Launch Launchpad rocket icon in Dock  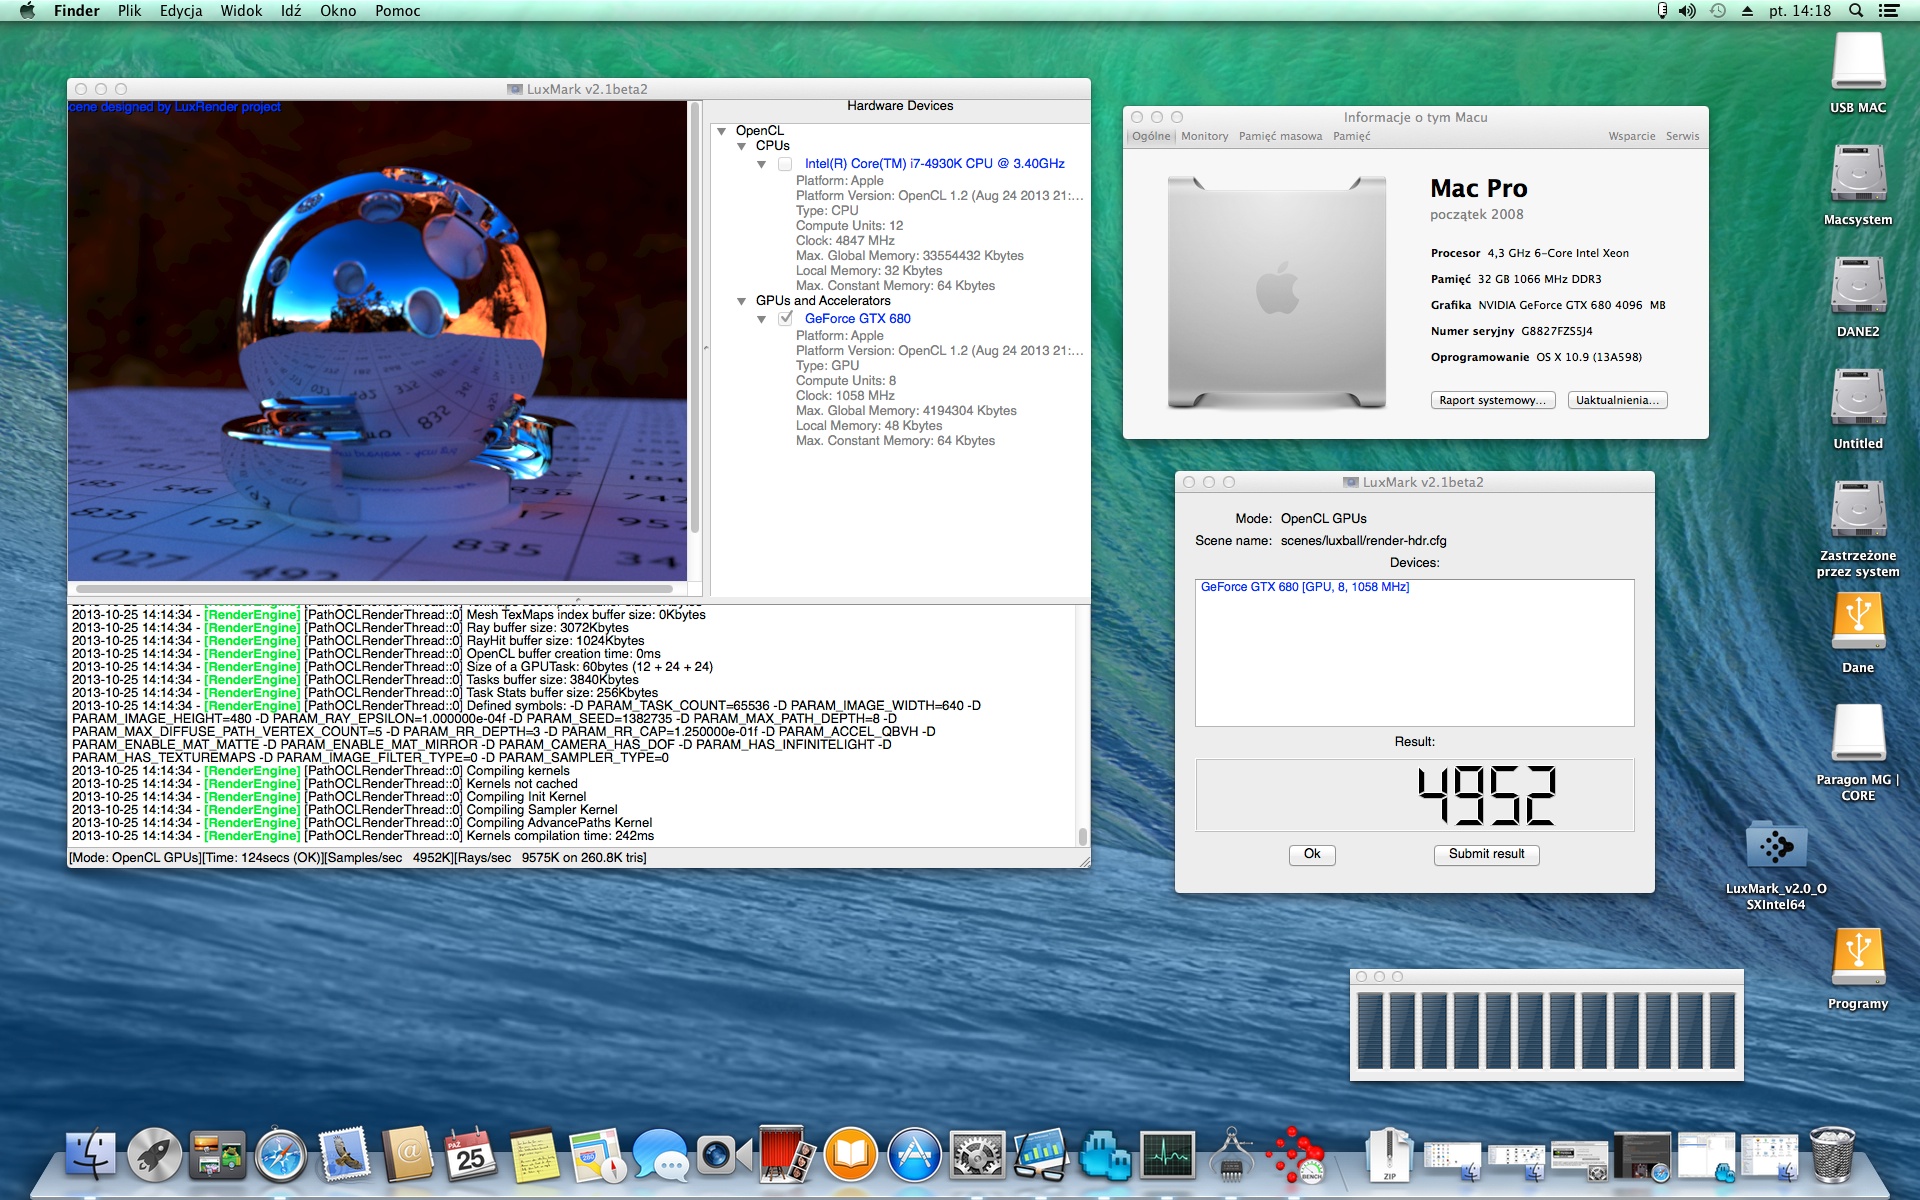point(154,1155)
